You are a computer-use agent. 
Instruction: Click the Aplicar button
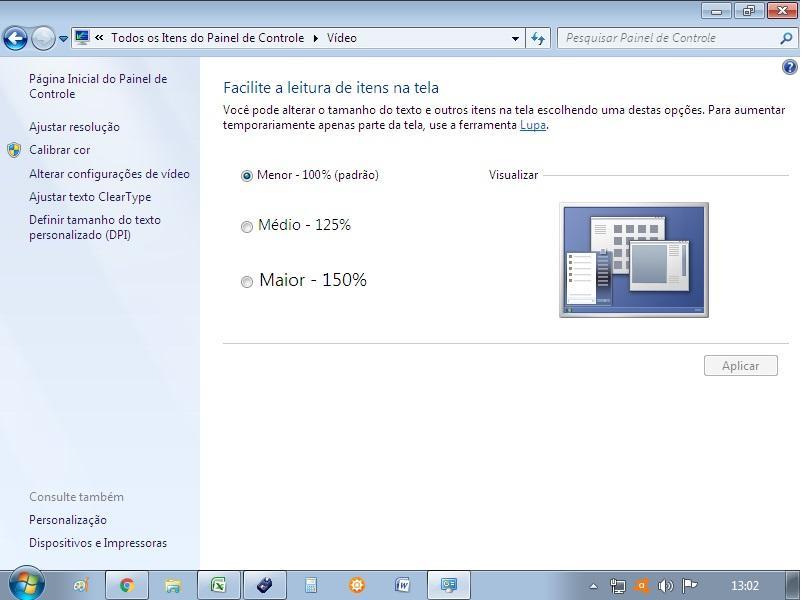point(740,366)
